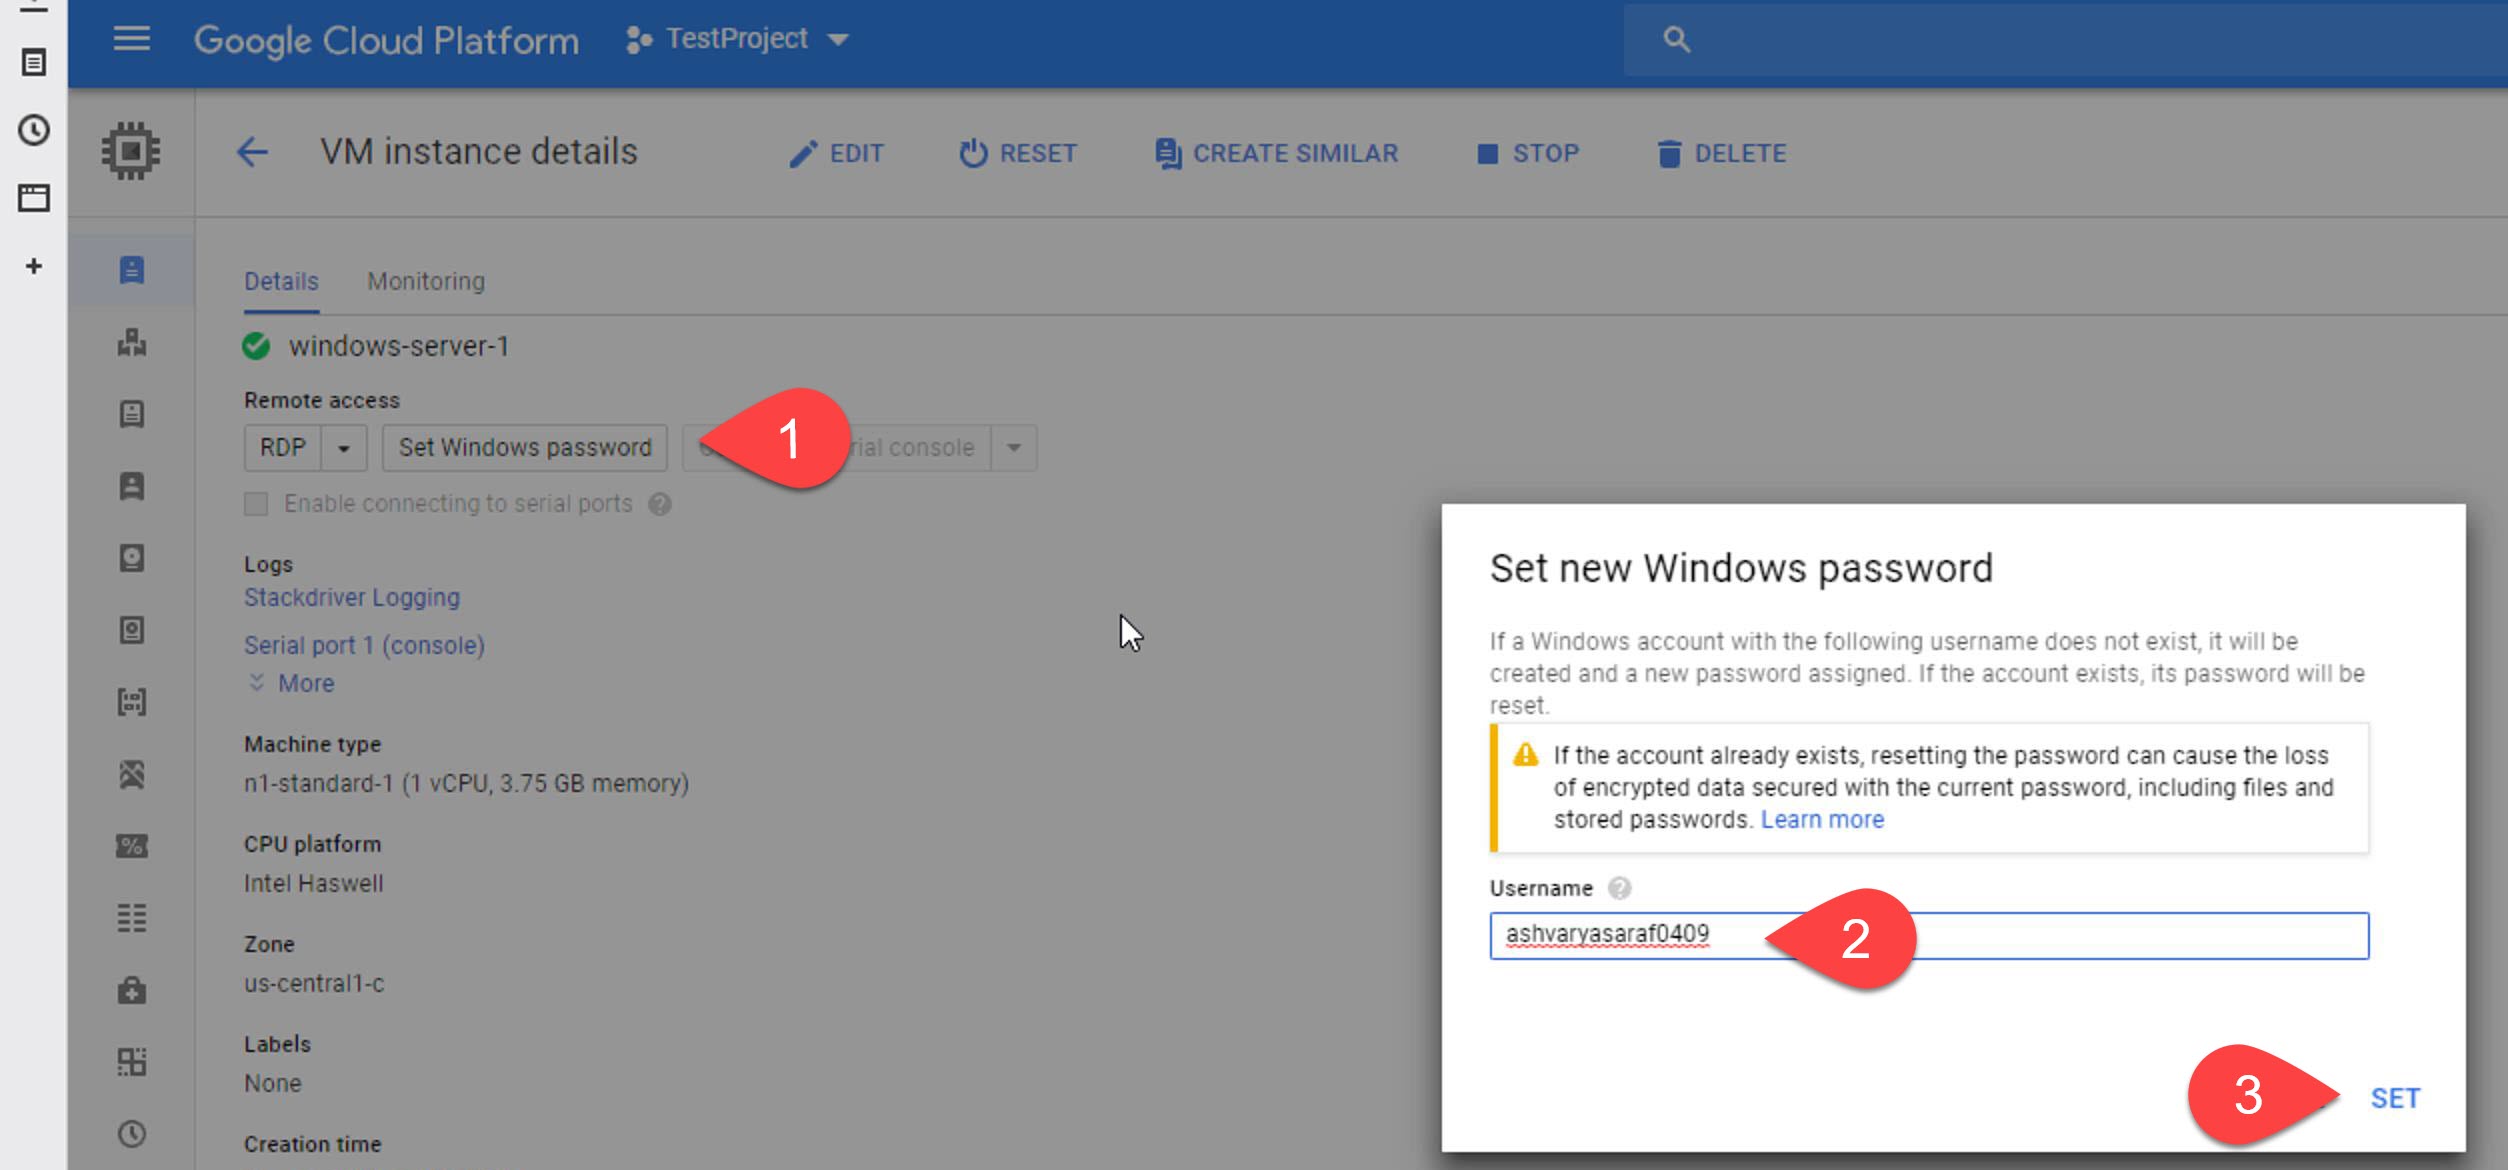Open VM instances in the sidebar
This screenshot has height=1170, width=2508.
tap(132, 269)
